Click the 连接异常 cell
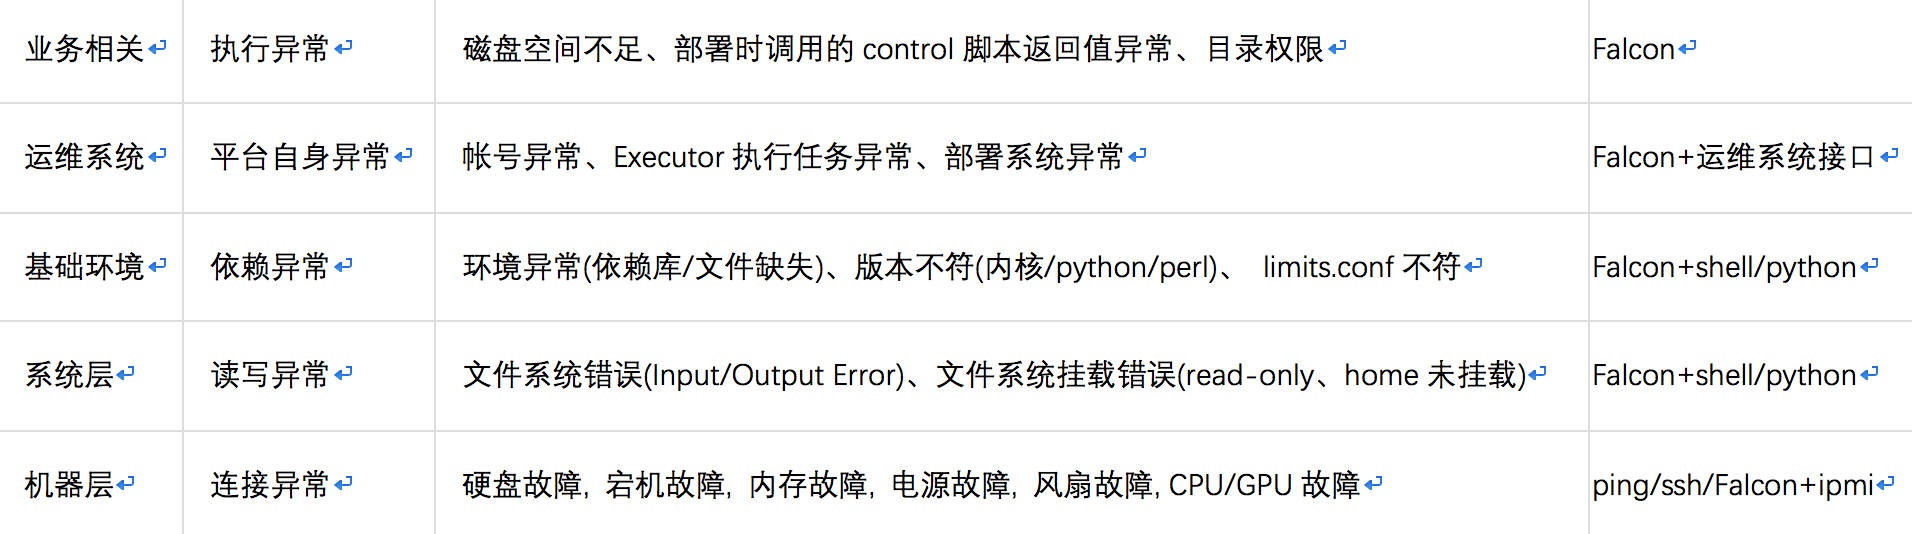The height and width of the screenshot is (534, 1912). click(x=270, y=485)
